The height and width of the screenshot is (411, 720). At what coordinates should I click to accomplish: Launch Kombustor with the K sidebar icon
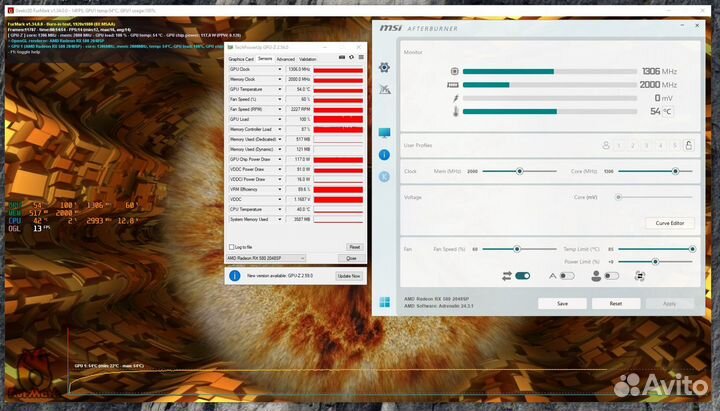[x=384, y=176]
